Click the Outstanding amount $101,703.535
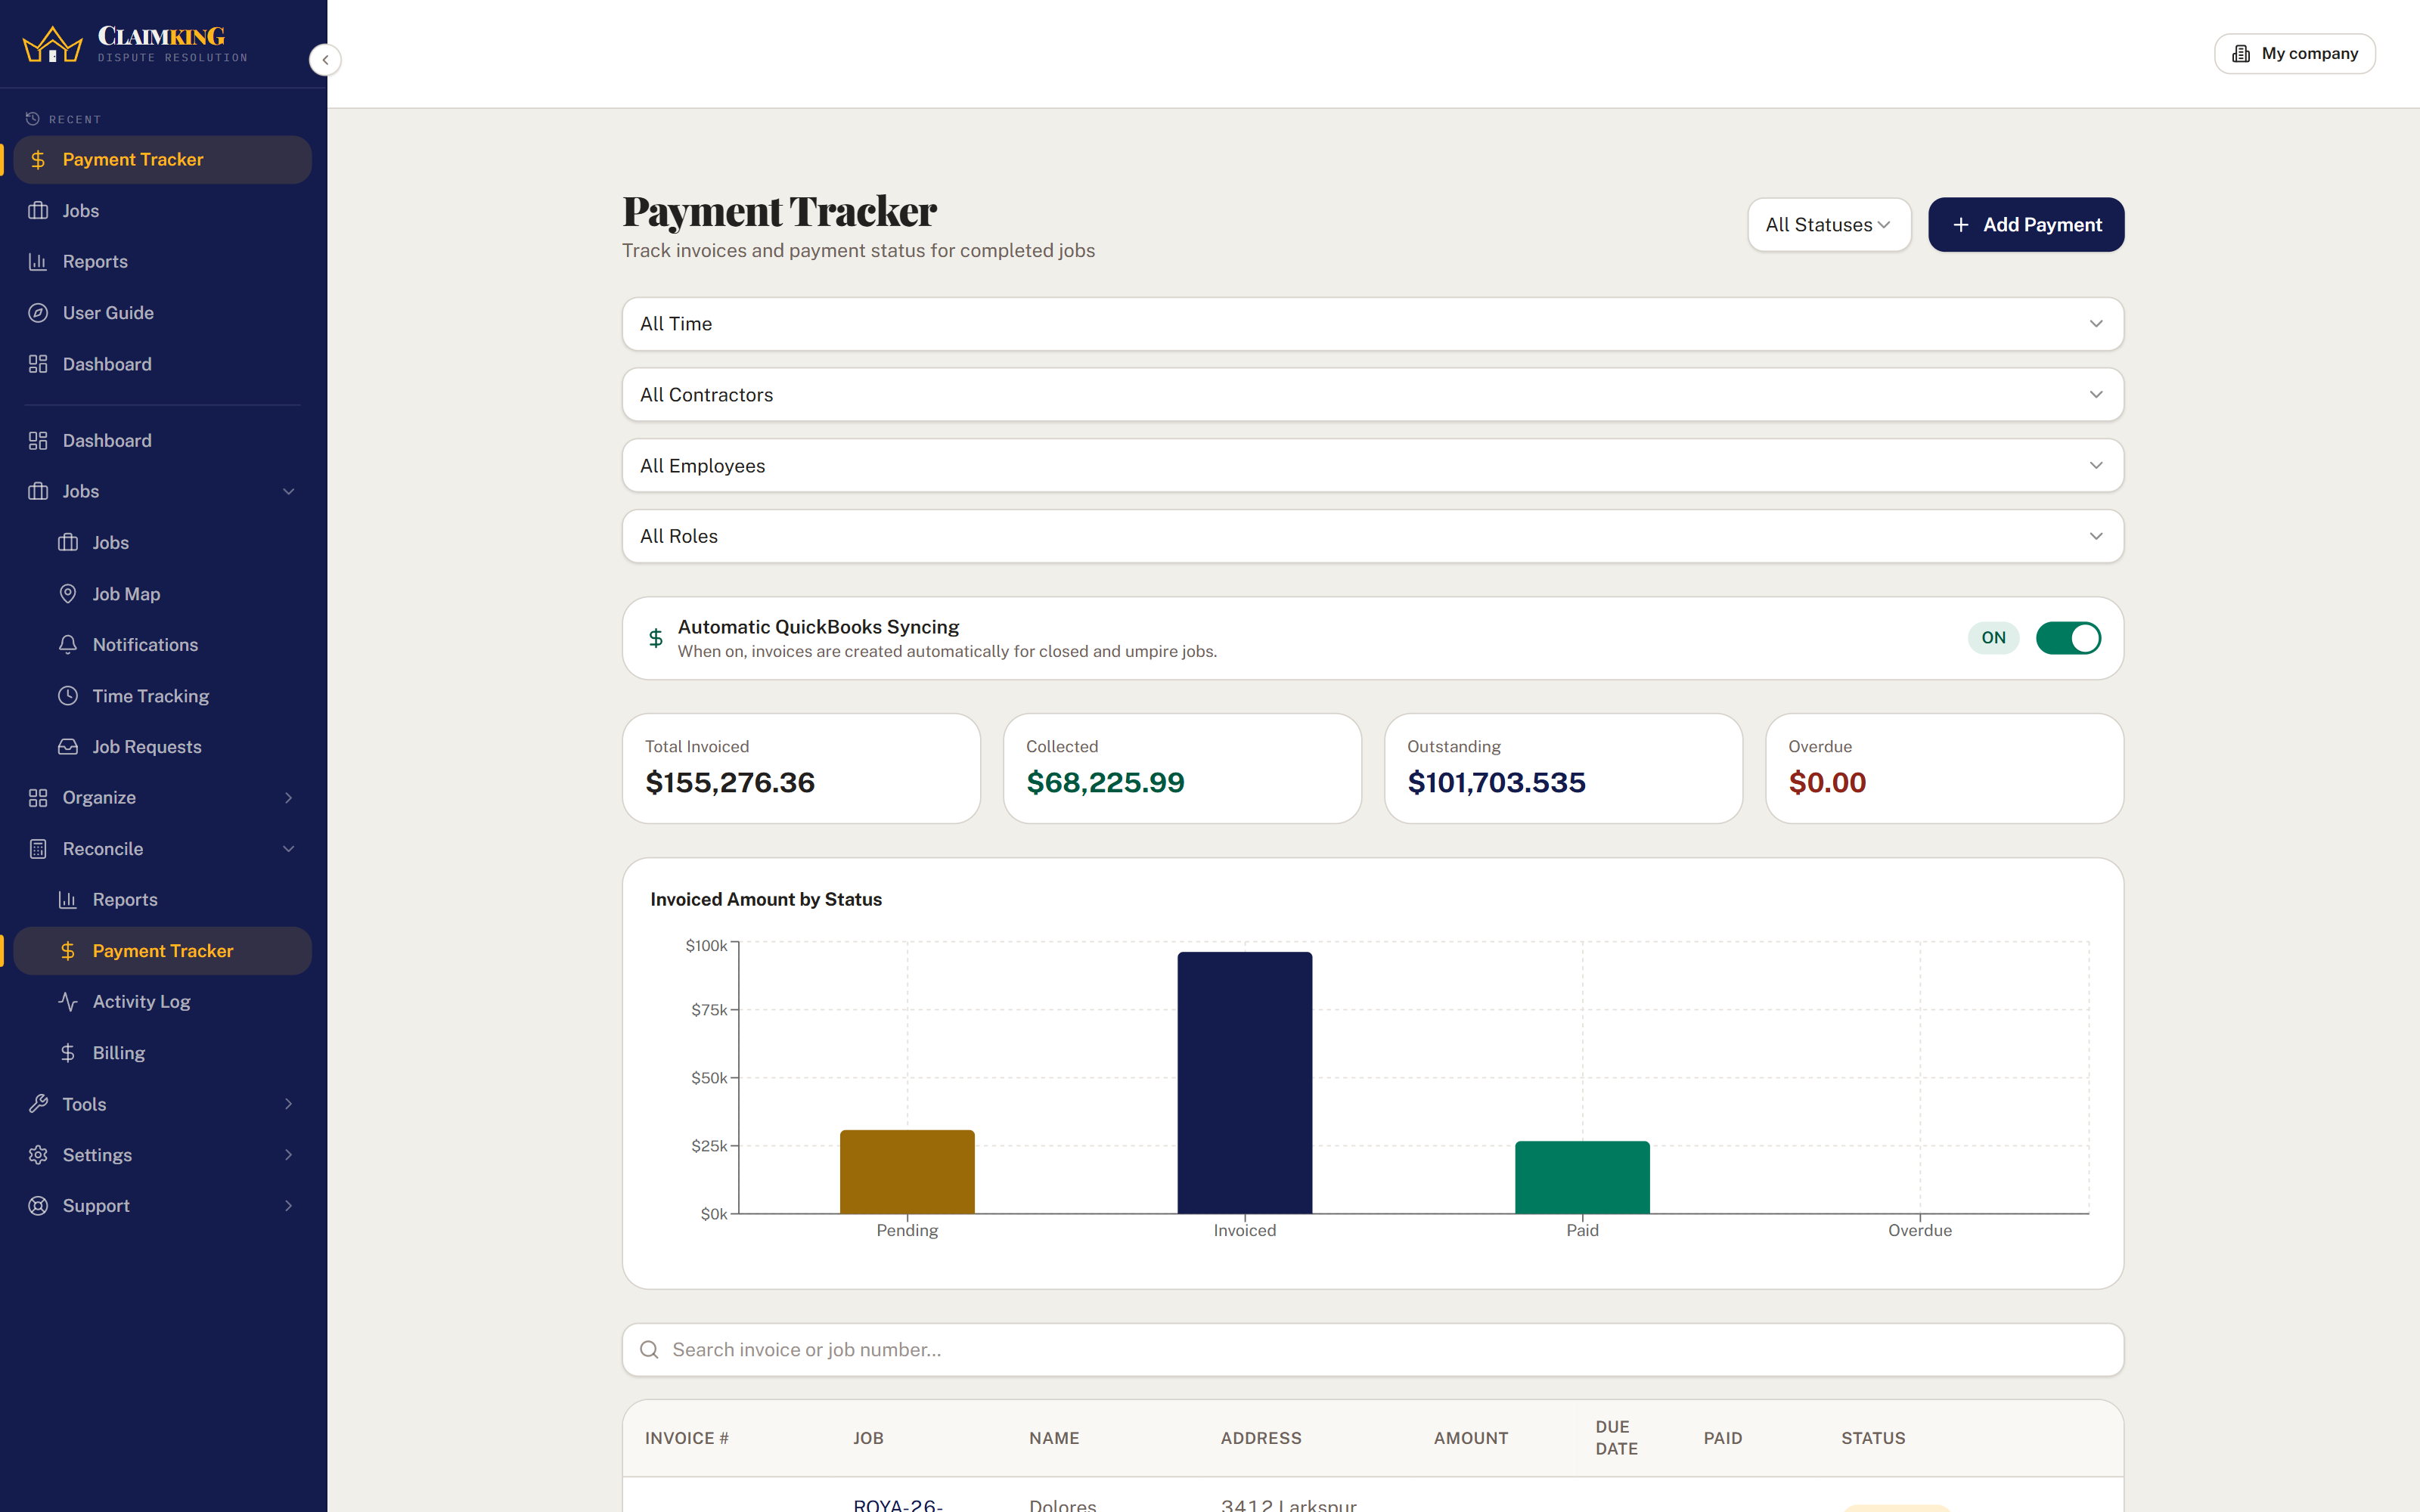The height and width of the screenshot is (1512, 2420). [1496, 783]
